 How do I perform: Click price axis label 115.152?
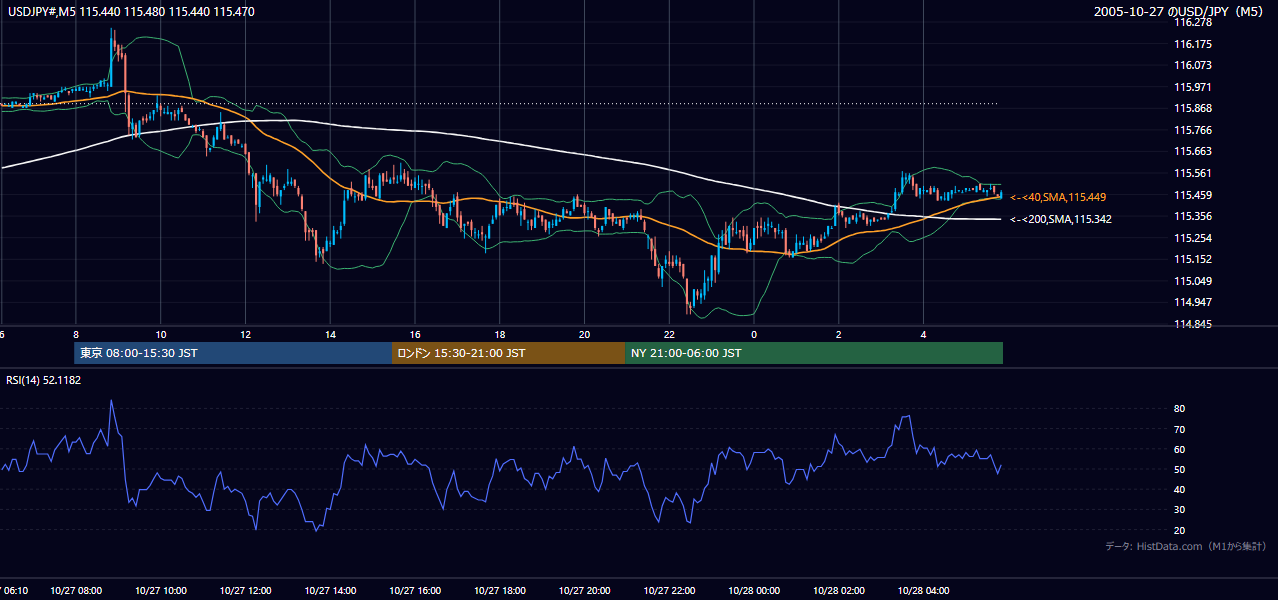1194,259
